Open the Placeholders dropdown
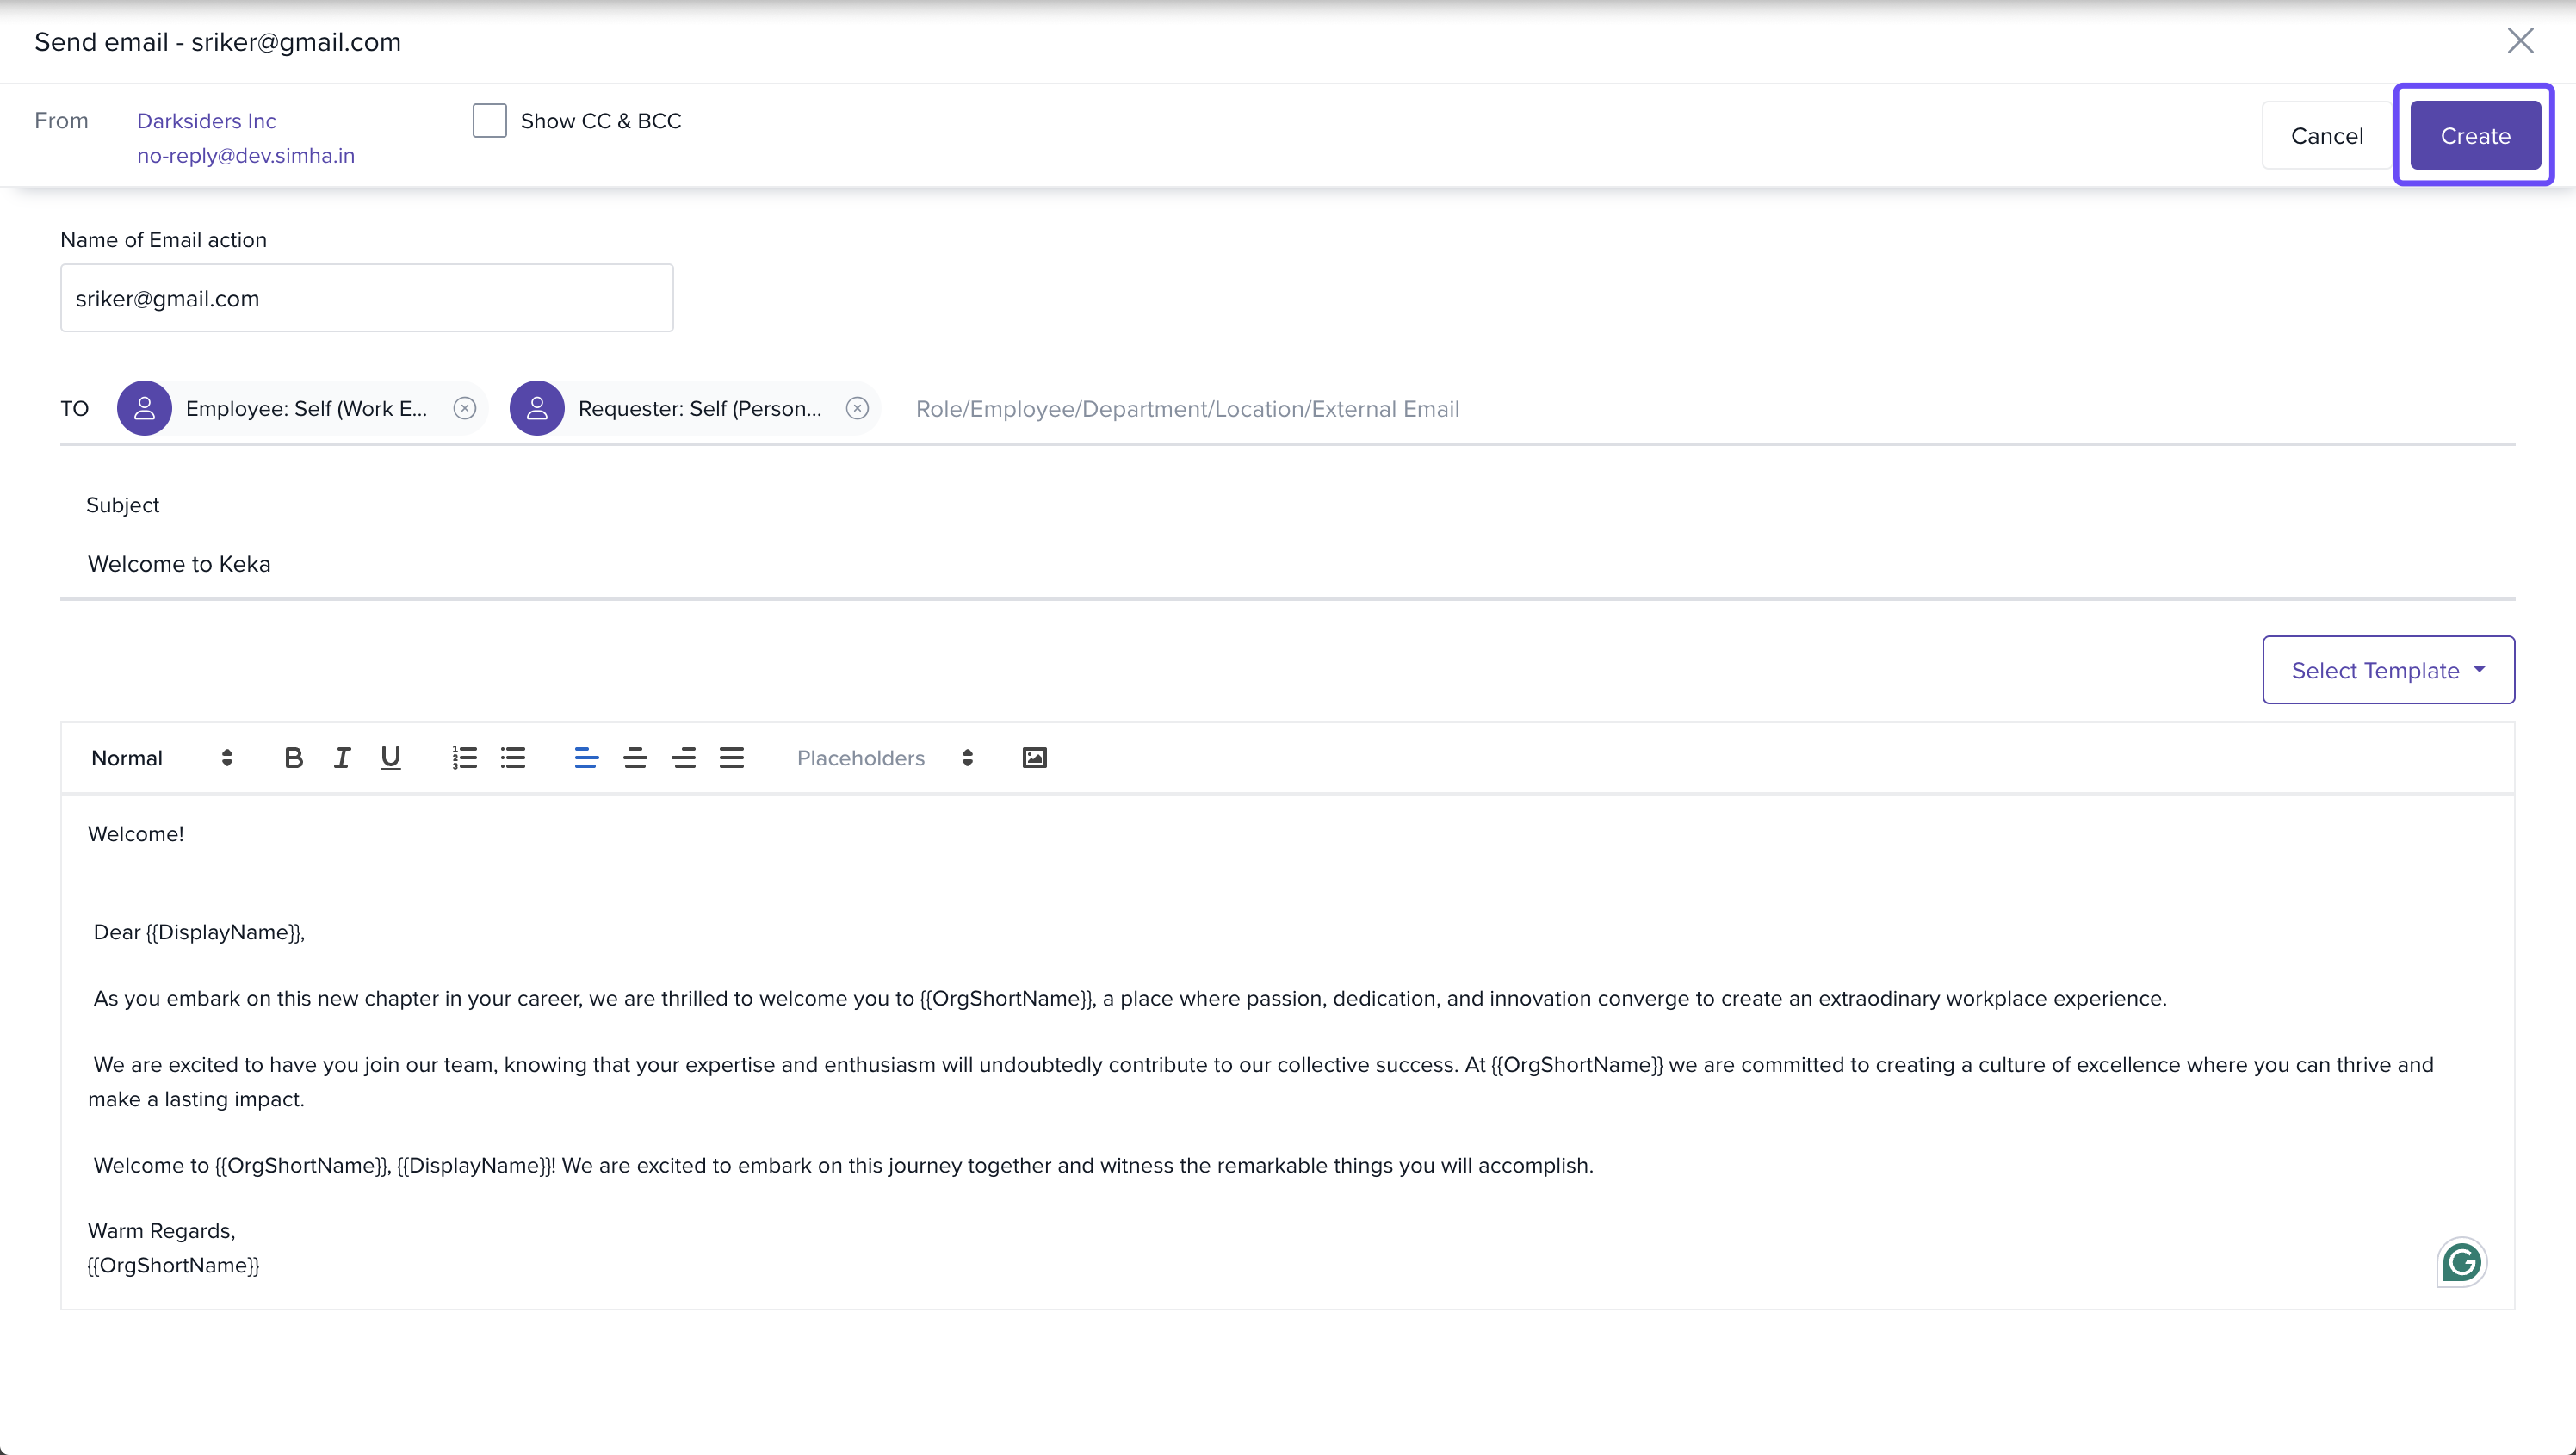This screenshot has height=1455, width=2576. point(884,758)
